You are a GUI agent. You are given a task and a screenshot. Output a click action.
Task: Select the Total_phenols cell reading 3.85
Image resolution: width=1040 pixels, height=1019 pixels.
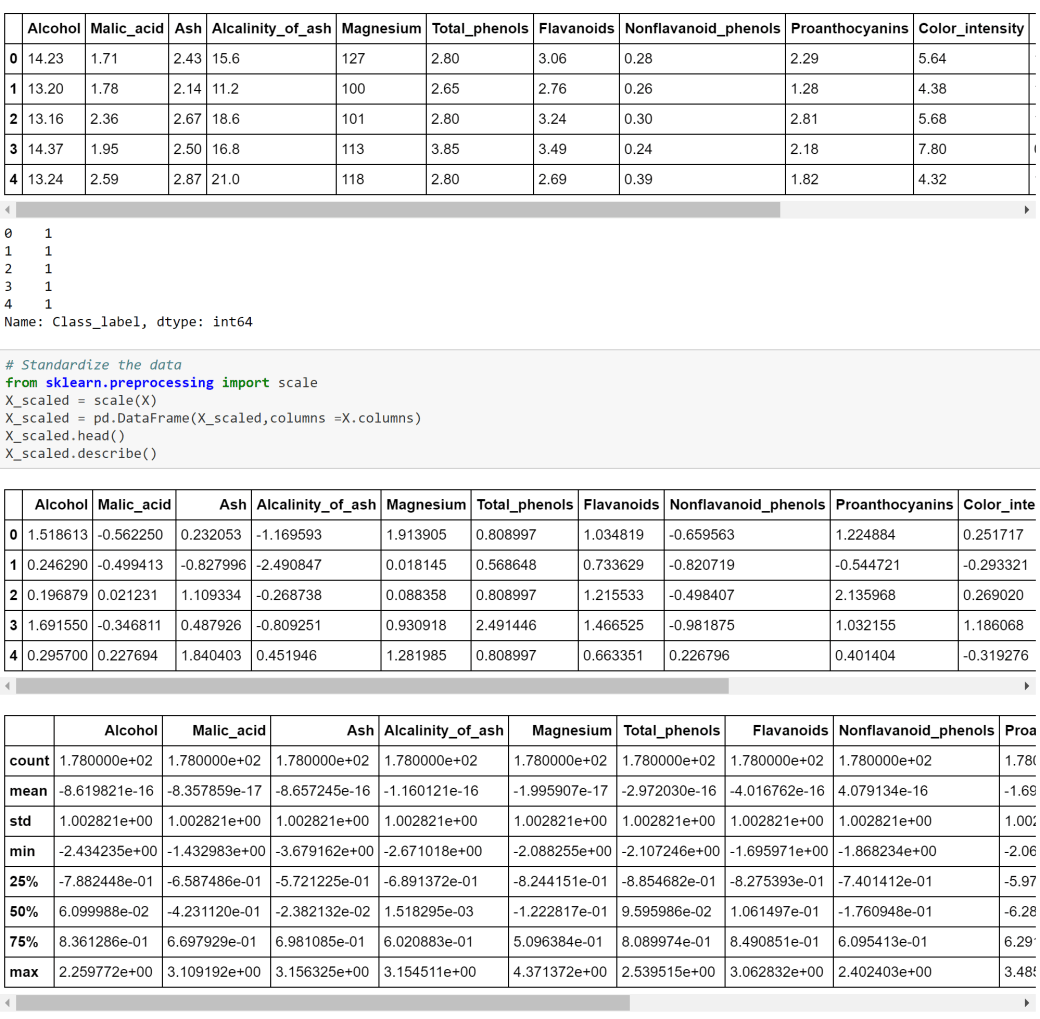tap(480, 149)
